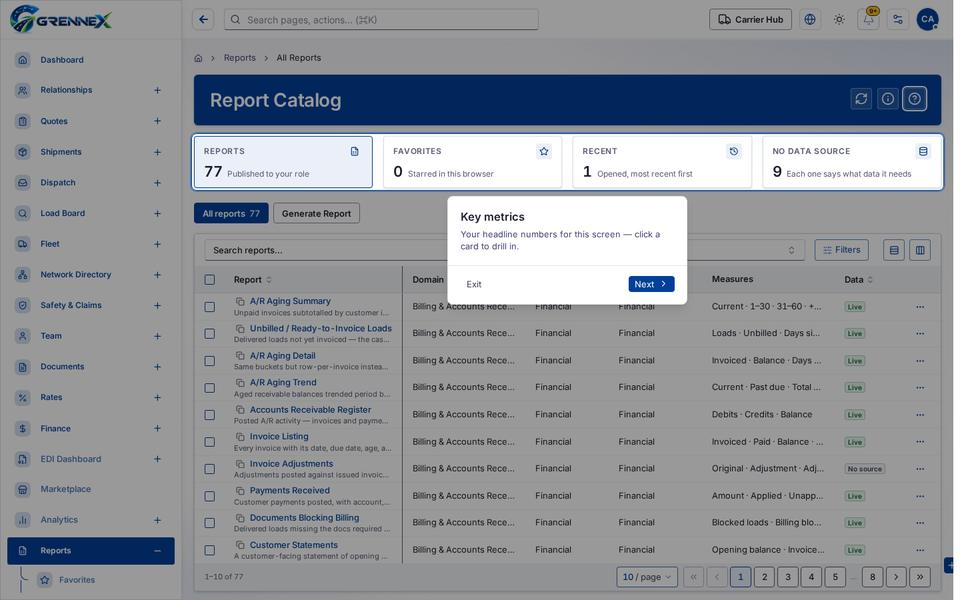
Task: Open the 10 / page size dropdown
Action: point(647,577)
